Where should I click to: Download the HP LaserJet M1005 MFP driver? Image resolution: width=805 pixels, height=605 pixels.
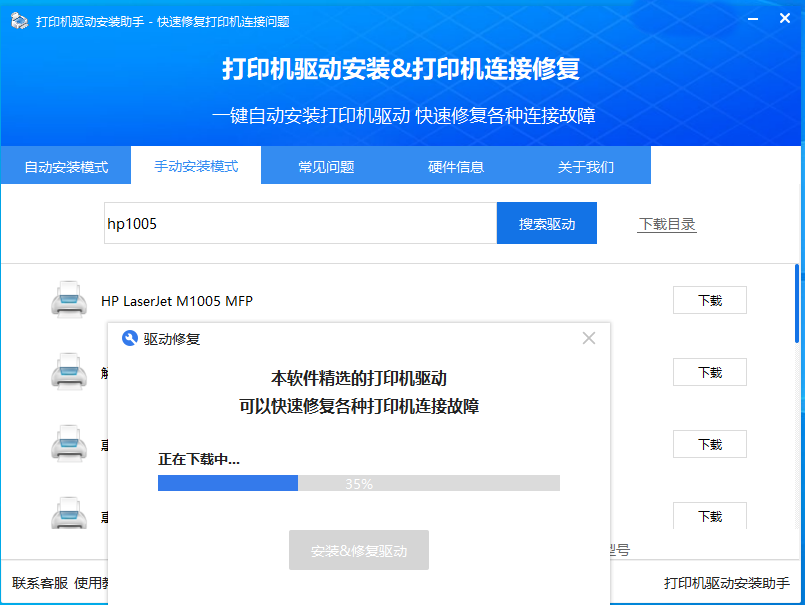coord(709,299)
